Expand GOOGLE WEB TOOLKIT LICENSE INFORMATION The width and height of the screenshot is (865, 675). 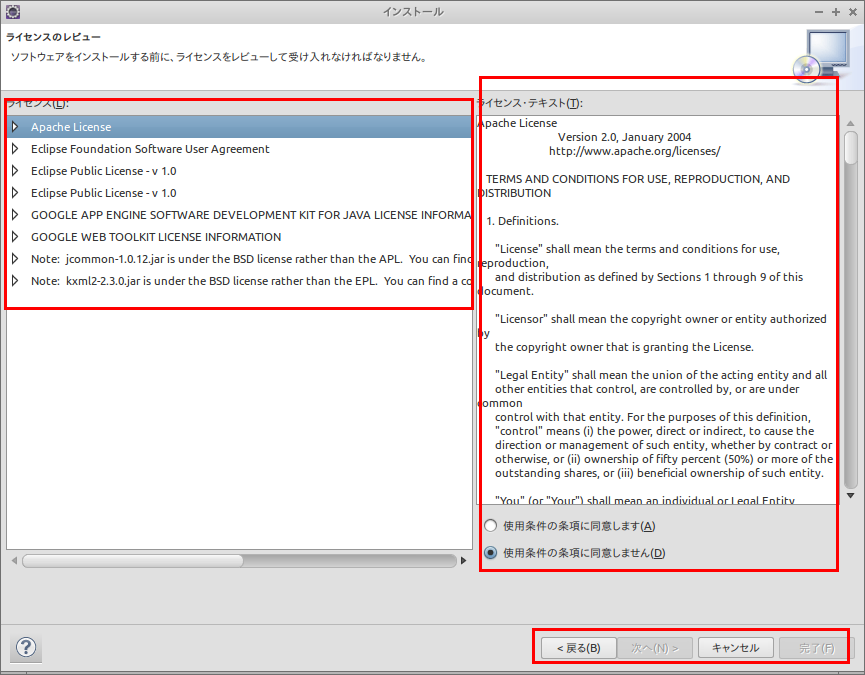point(15,237)
